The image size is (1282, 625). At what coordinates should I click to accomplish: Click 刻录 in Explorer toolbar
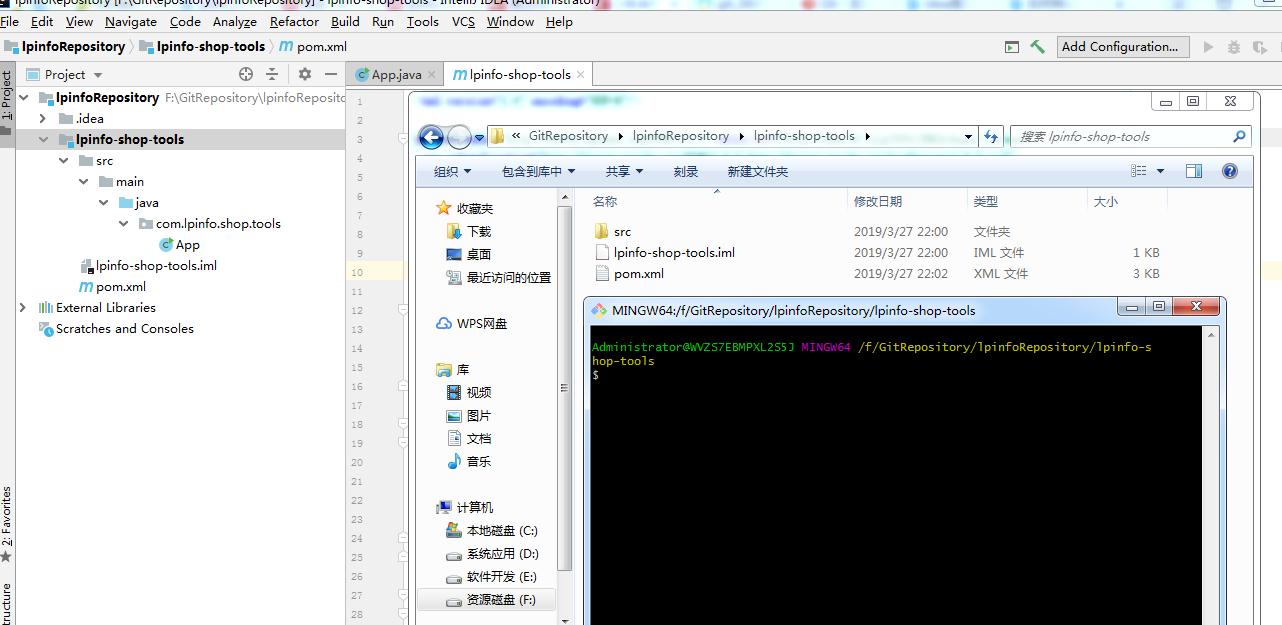686,171
